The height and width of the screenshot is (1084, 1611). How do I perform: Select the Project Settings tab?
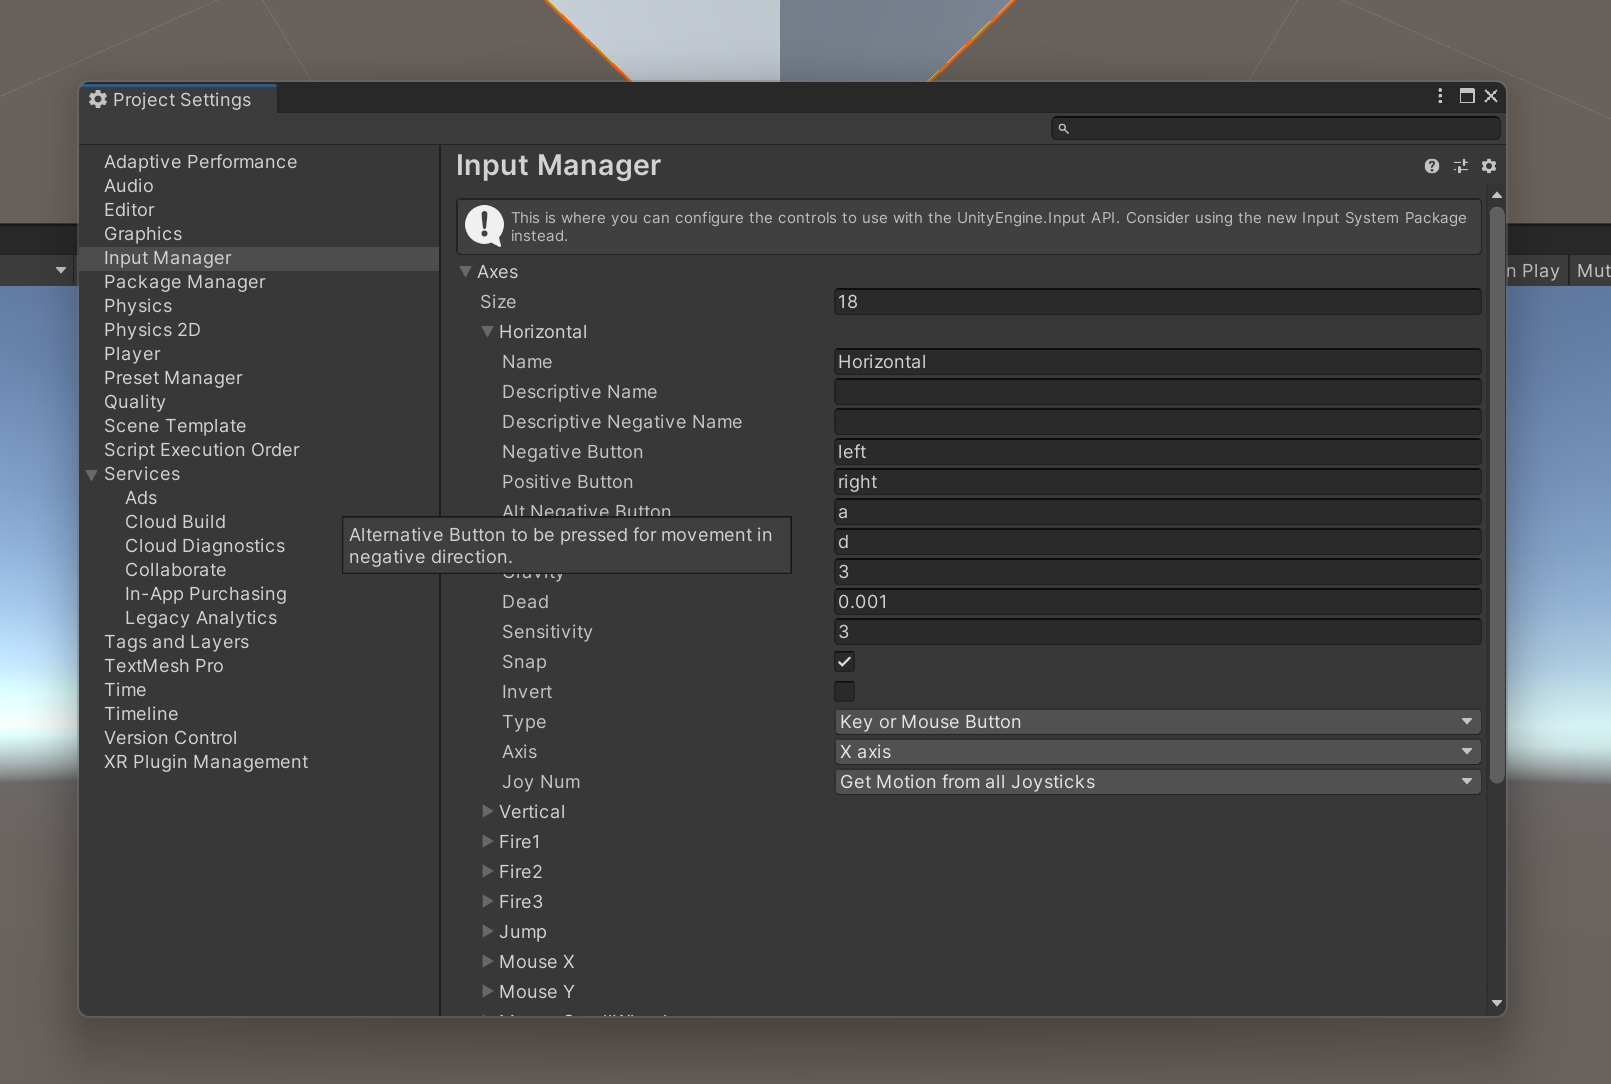click(x=179, y=99)
